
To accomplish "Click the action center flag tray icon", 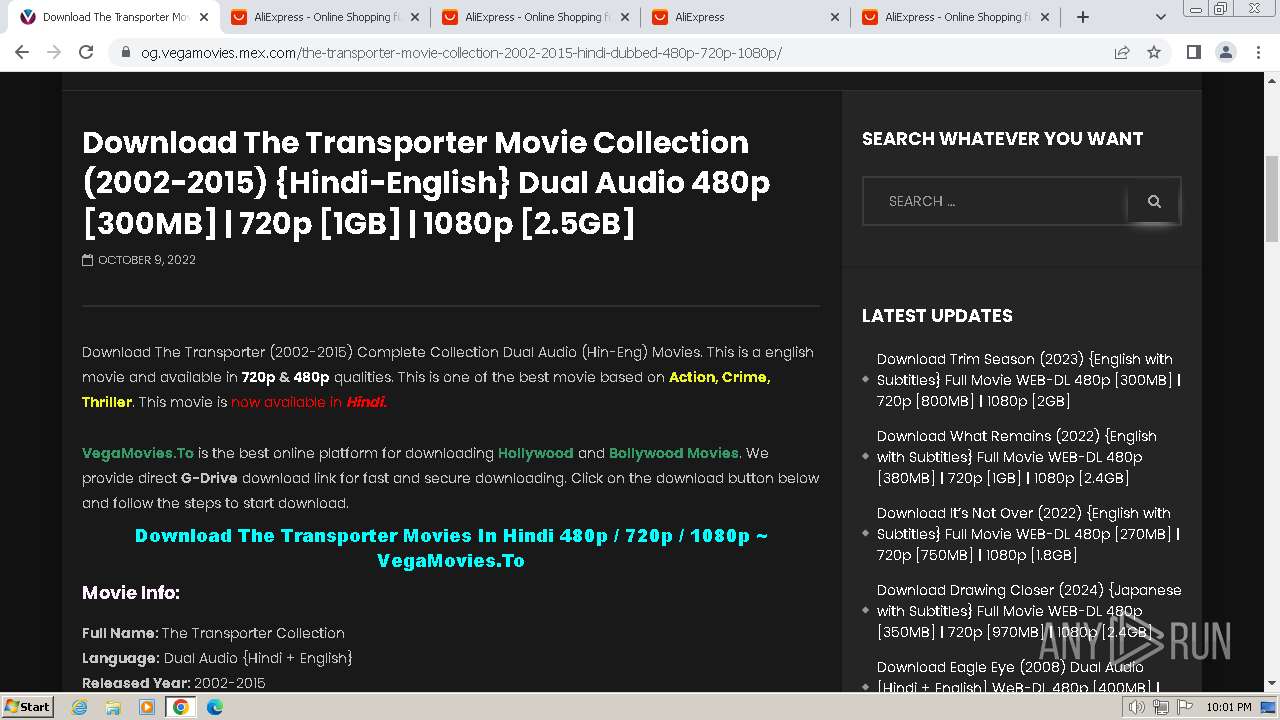I will (x=1183, y=707).
